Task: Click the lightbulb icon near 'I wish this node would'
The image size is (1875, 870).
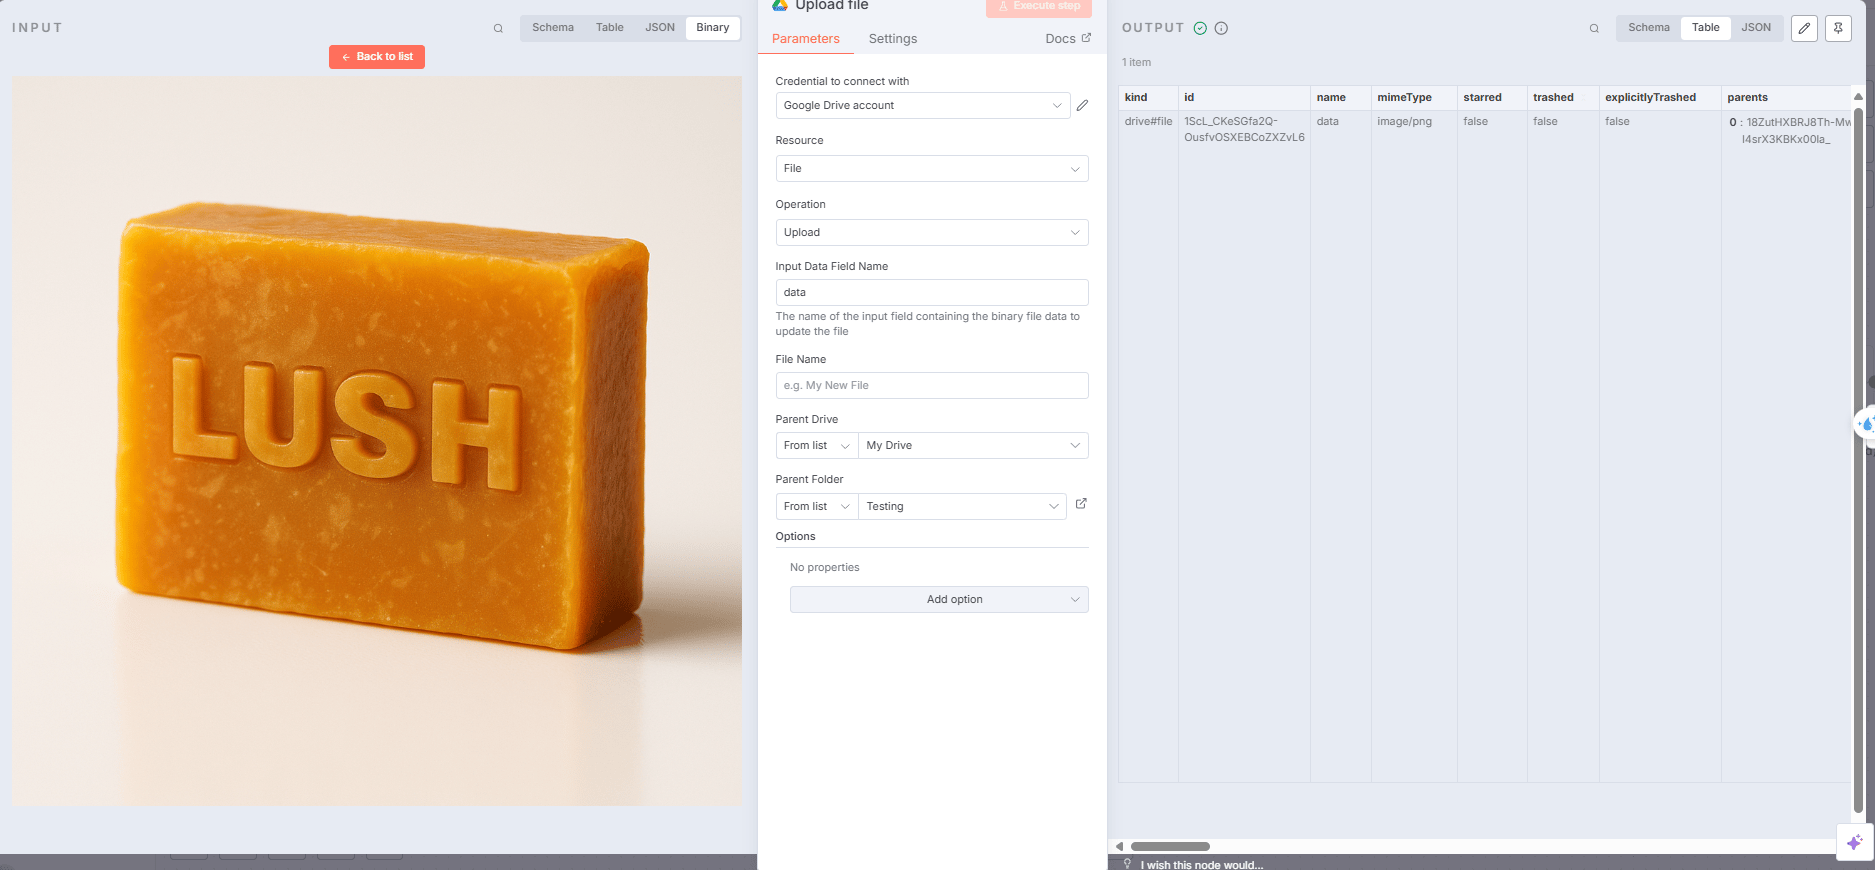Action: tap(1127, 864)
